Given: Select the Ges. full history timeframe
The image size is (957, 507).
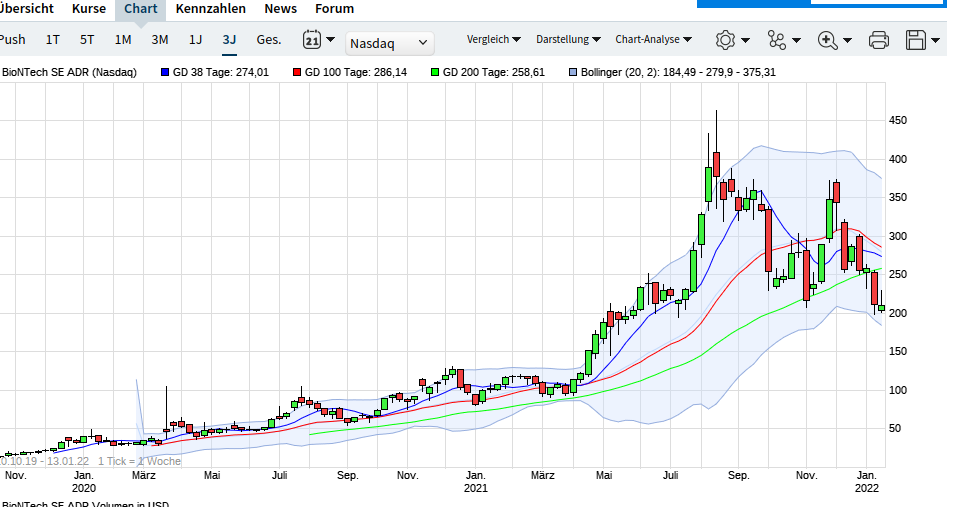Looking at the screenshot, I should pos(269,40).
